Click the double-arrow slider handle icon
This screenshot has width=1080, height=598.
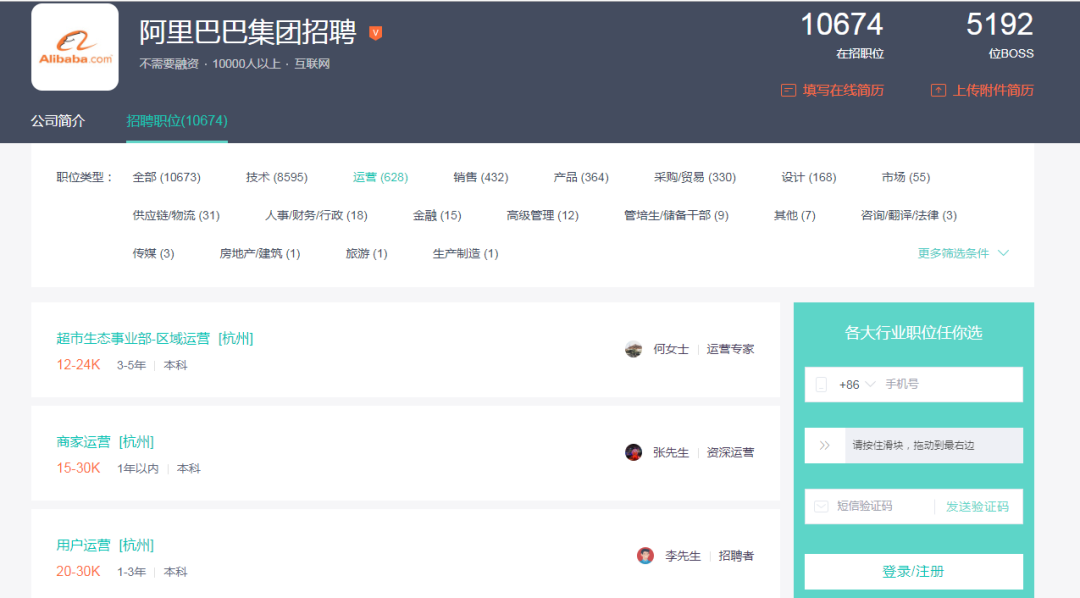824,445
